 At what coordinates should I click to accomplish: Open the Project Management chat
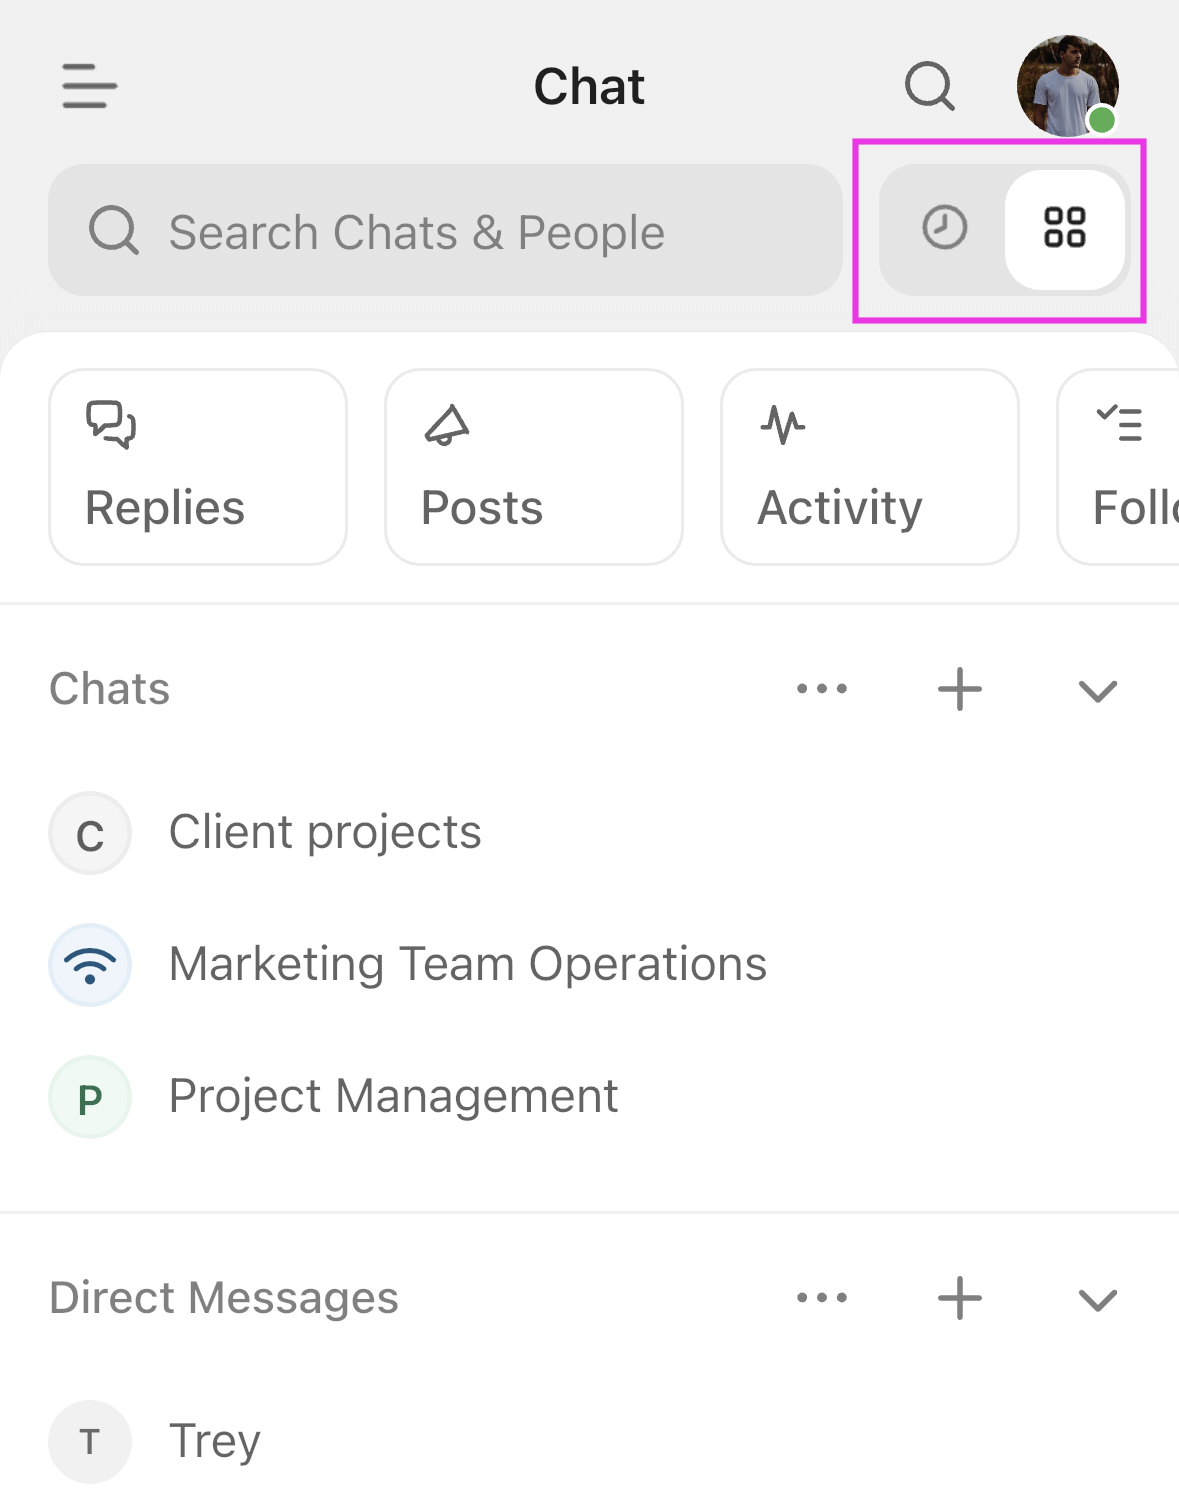tap(393, 1097)
